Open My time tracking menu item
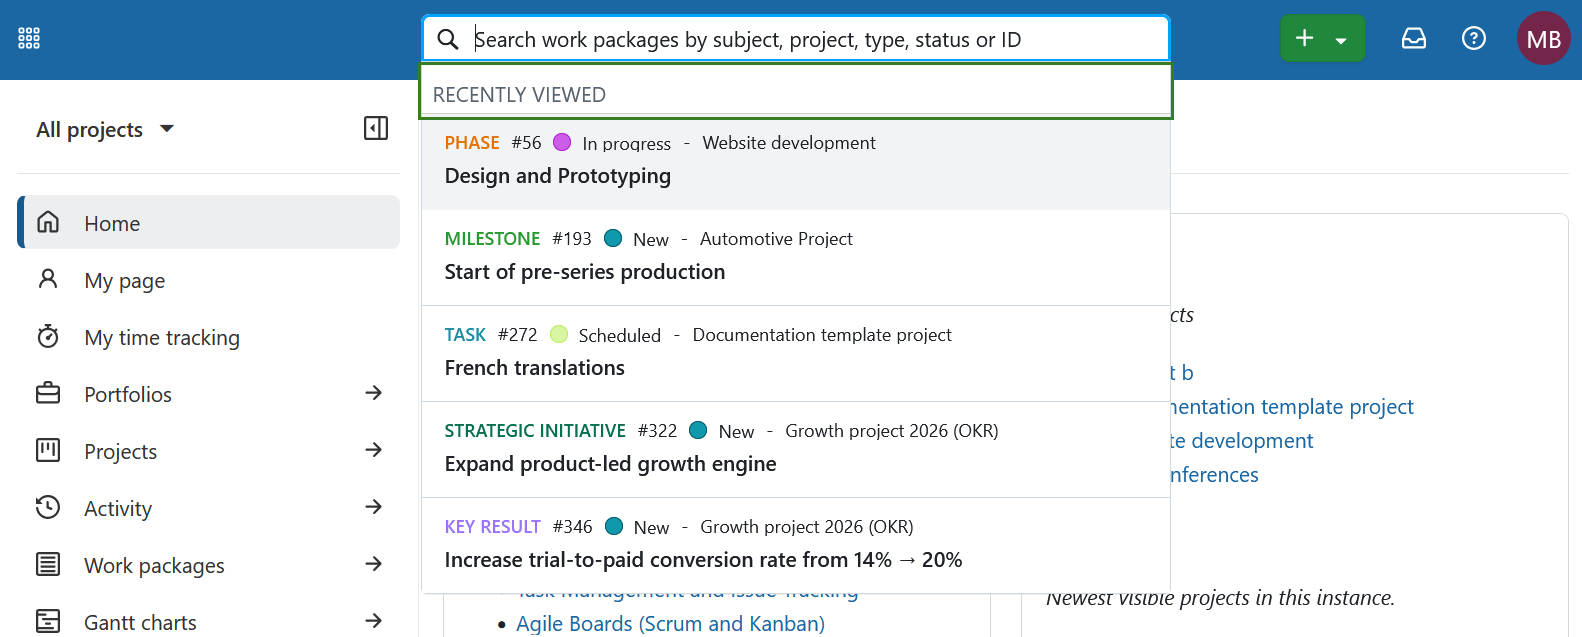Screen dimensions: 1582x637 [162, 338]
